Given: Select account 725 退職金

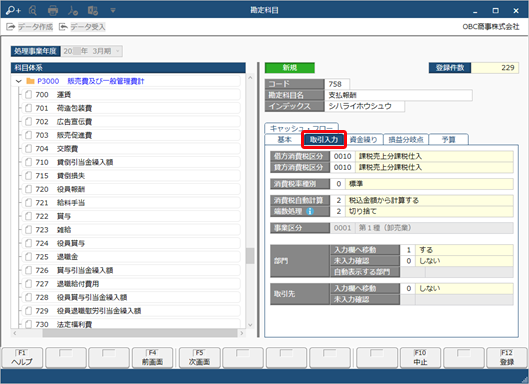Looking at the screenshot, I should 132,256.
